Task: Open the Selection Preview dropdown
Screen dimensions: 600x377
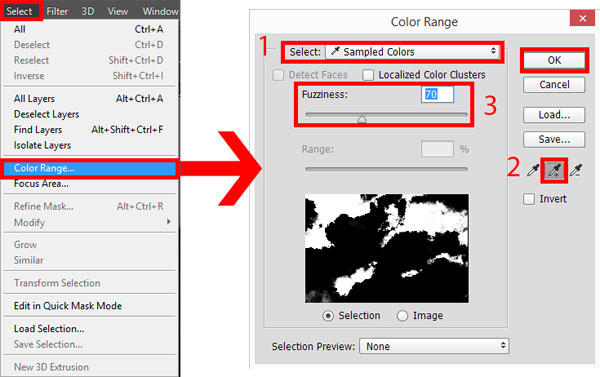Action: coord(434,346)
